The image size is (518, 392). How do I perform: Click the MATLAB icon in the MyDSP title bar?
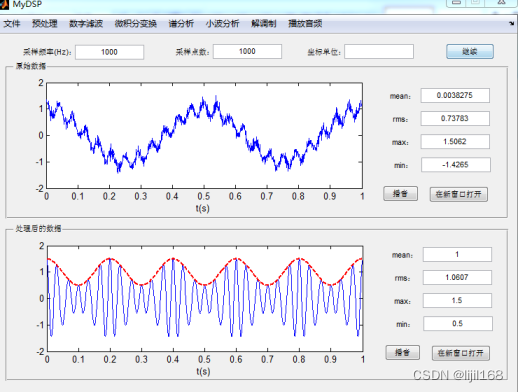(4, 4)
